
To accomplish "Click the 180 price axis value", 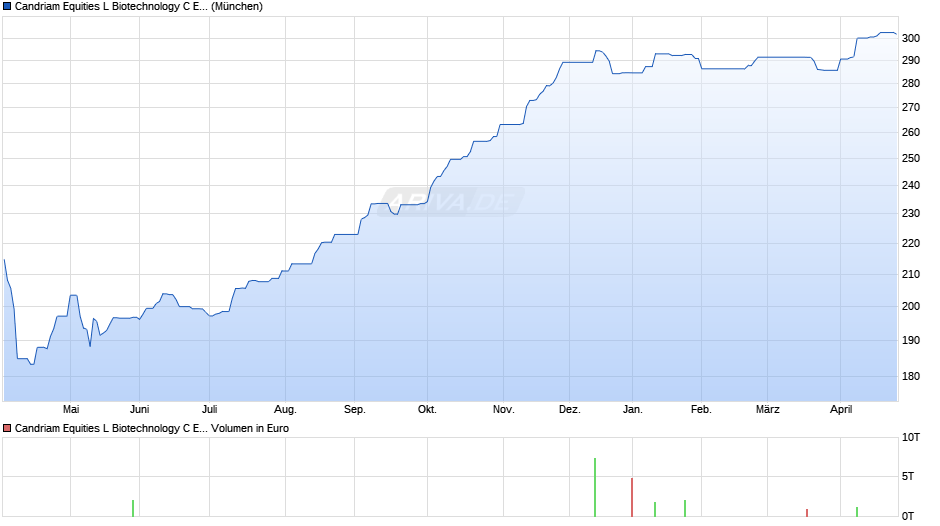I will pos(911,376).
